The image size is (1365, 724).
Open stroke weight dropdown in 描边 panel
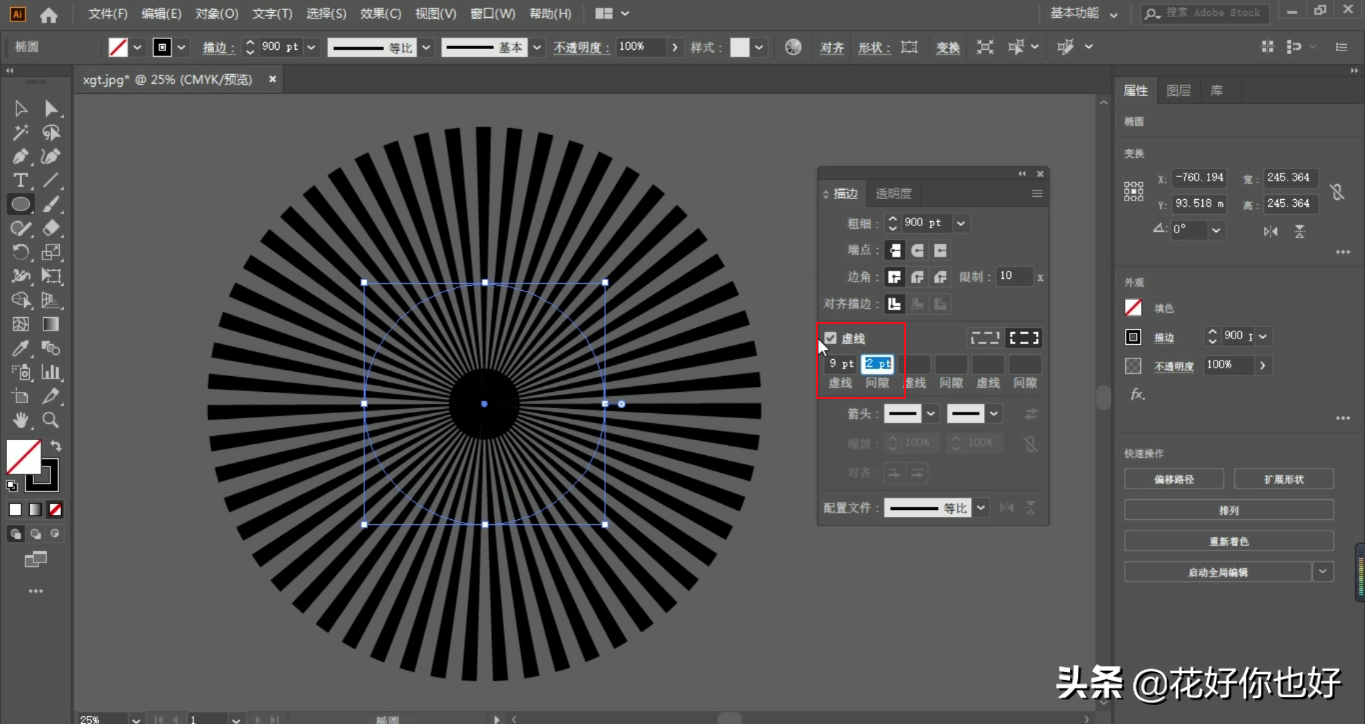(961, 223)
